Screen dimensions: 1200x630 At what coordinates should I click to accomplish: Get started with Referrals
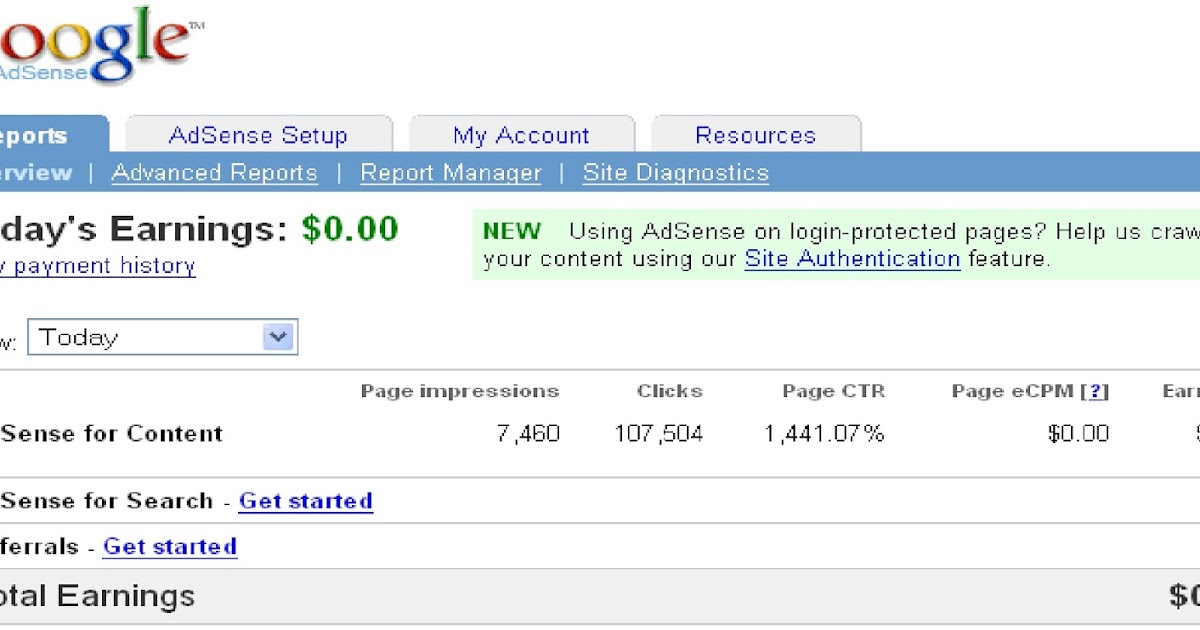(170, 546)
